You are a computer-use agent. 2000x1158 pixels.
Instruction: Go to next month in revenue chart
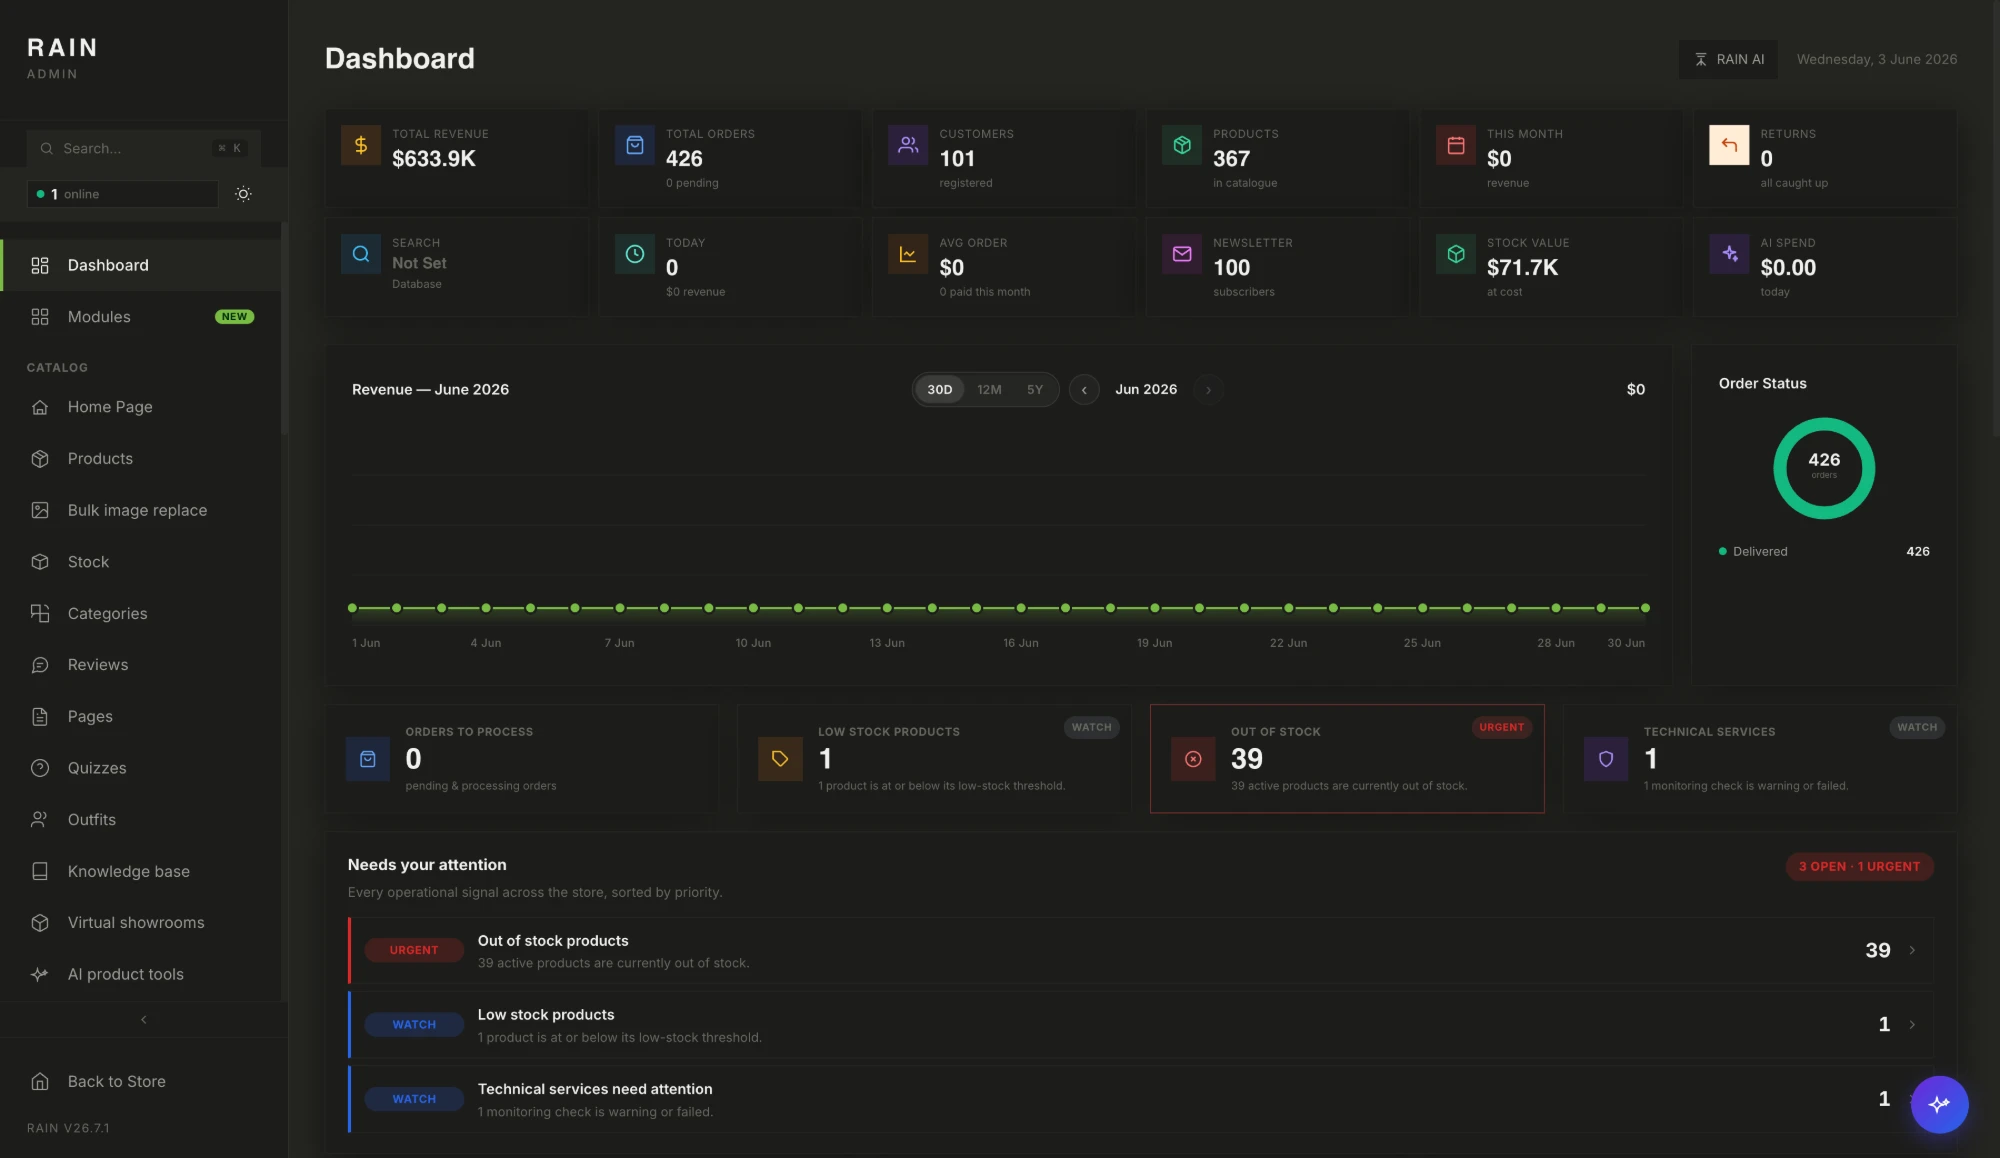click(x=1208, y=390)
